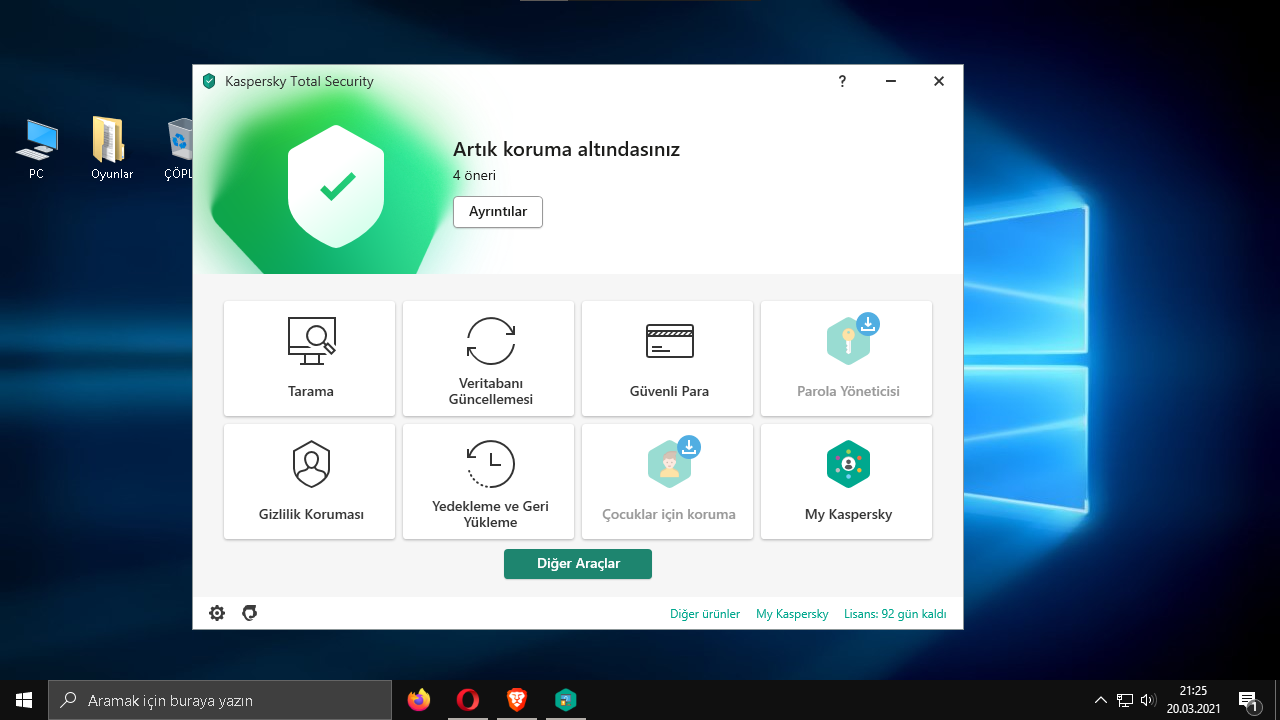The image size is (1280, 720).
Task: Select the Parola Yöneticisi tile
Action: coord(846,358)
